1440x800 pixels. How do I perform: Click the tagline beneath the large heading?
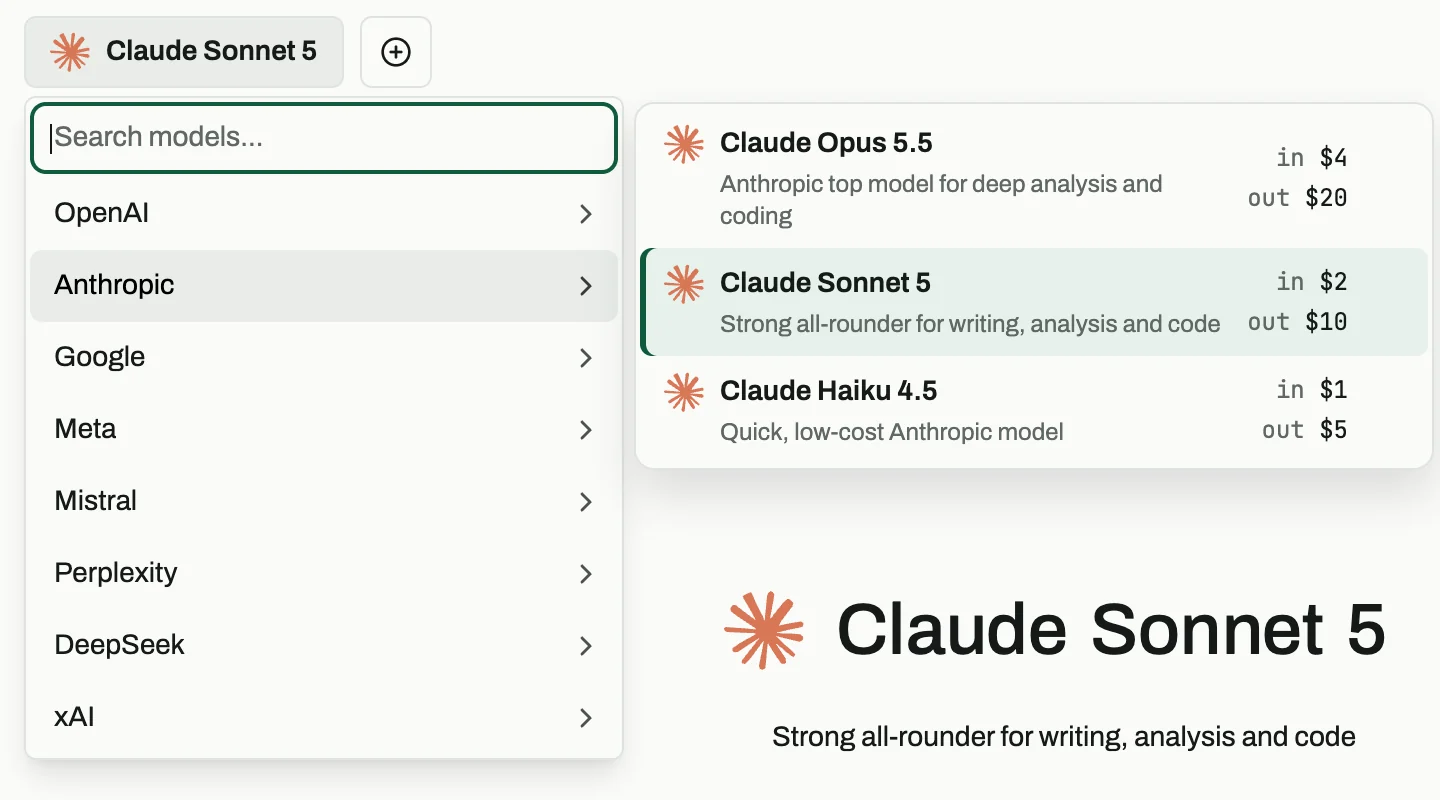point(1064,738)
